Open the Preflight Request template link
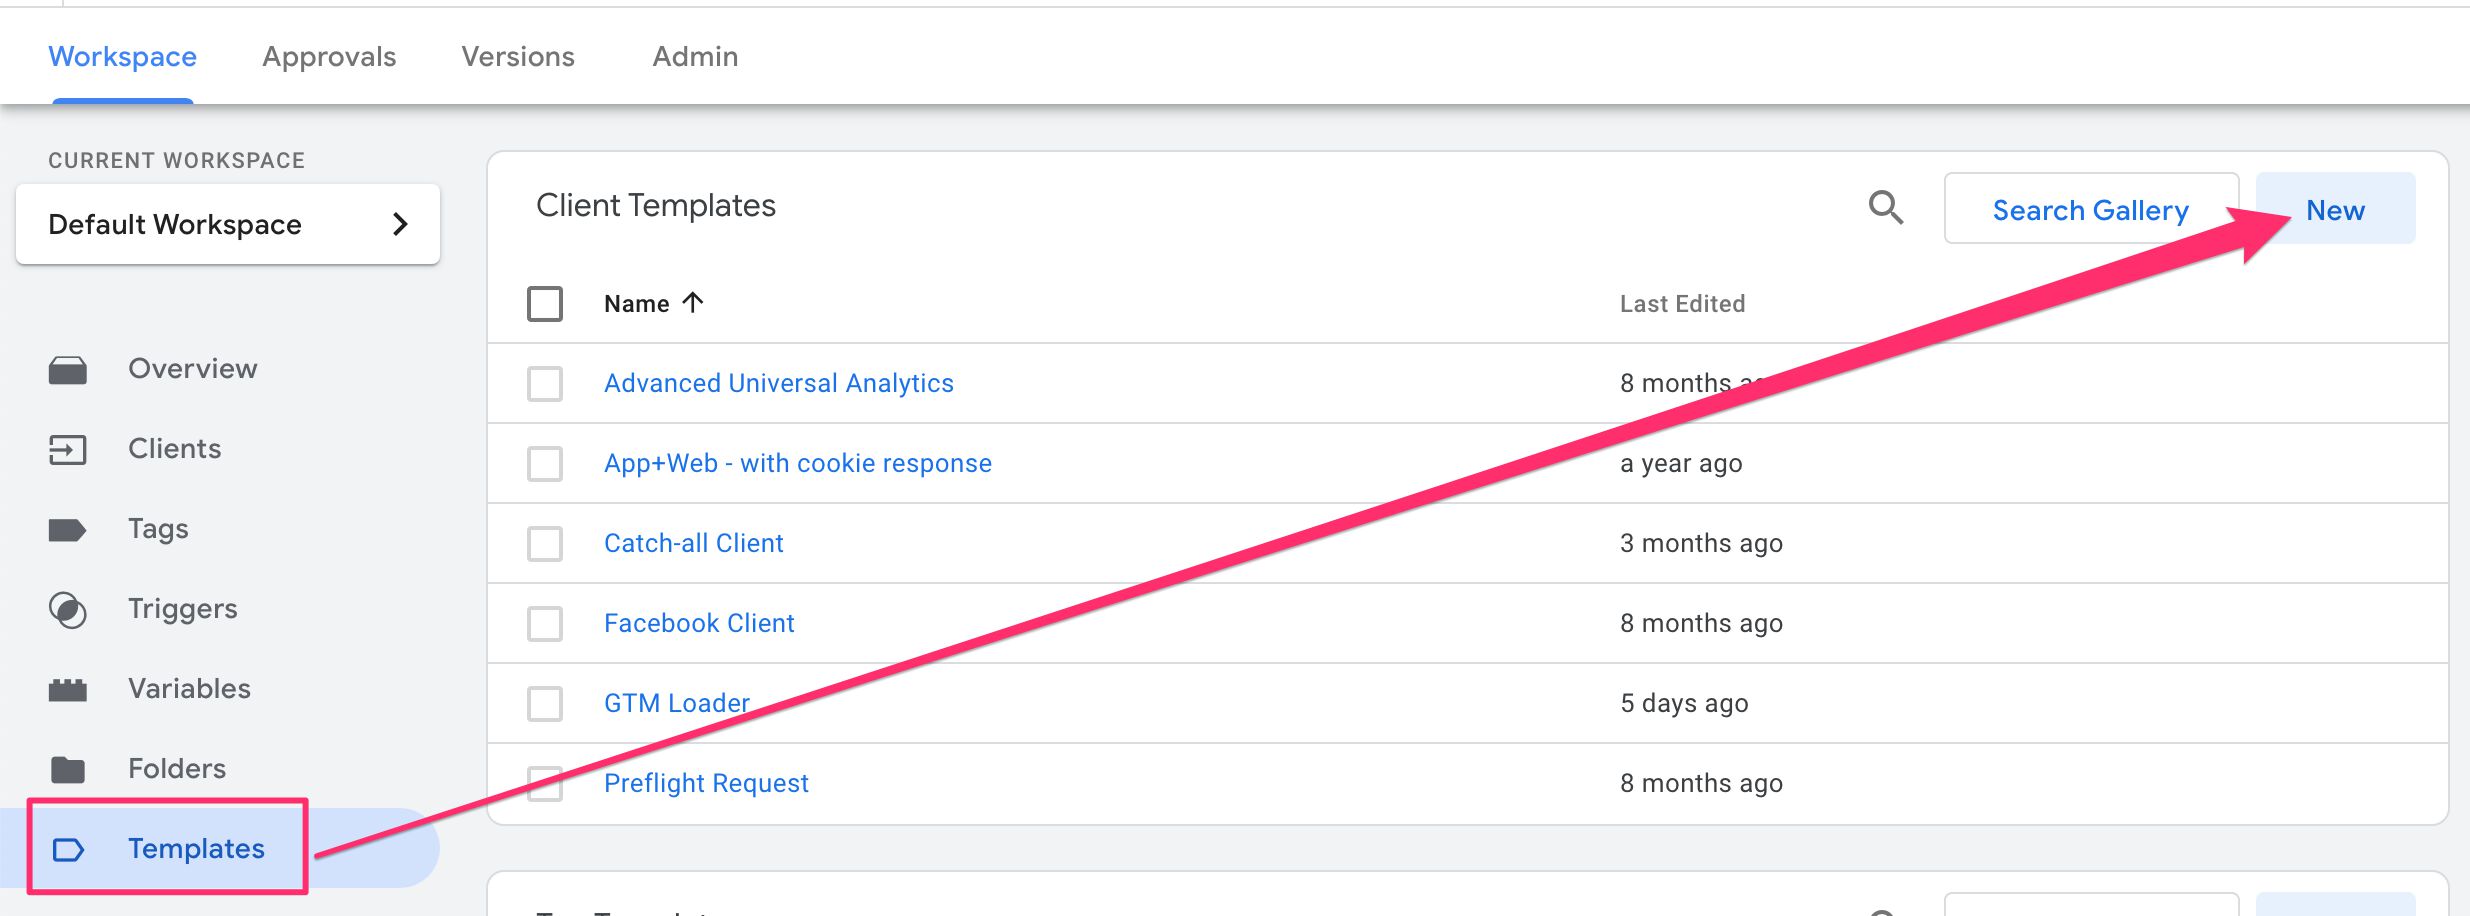 click(x=706, y=783)
